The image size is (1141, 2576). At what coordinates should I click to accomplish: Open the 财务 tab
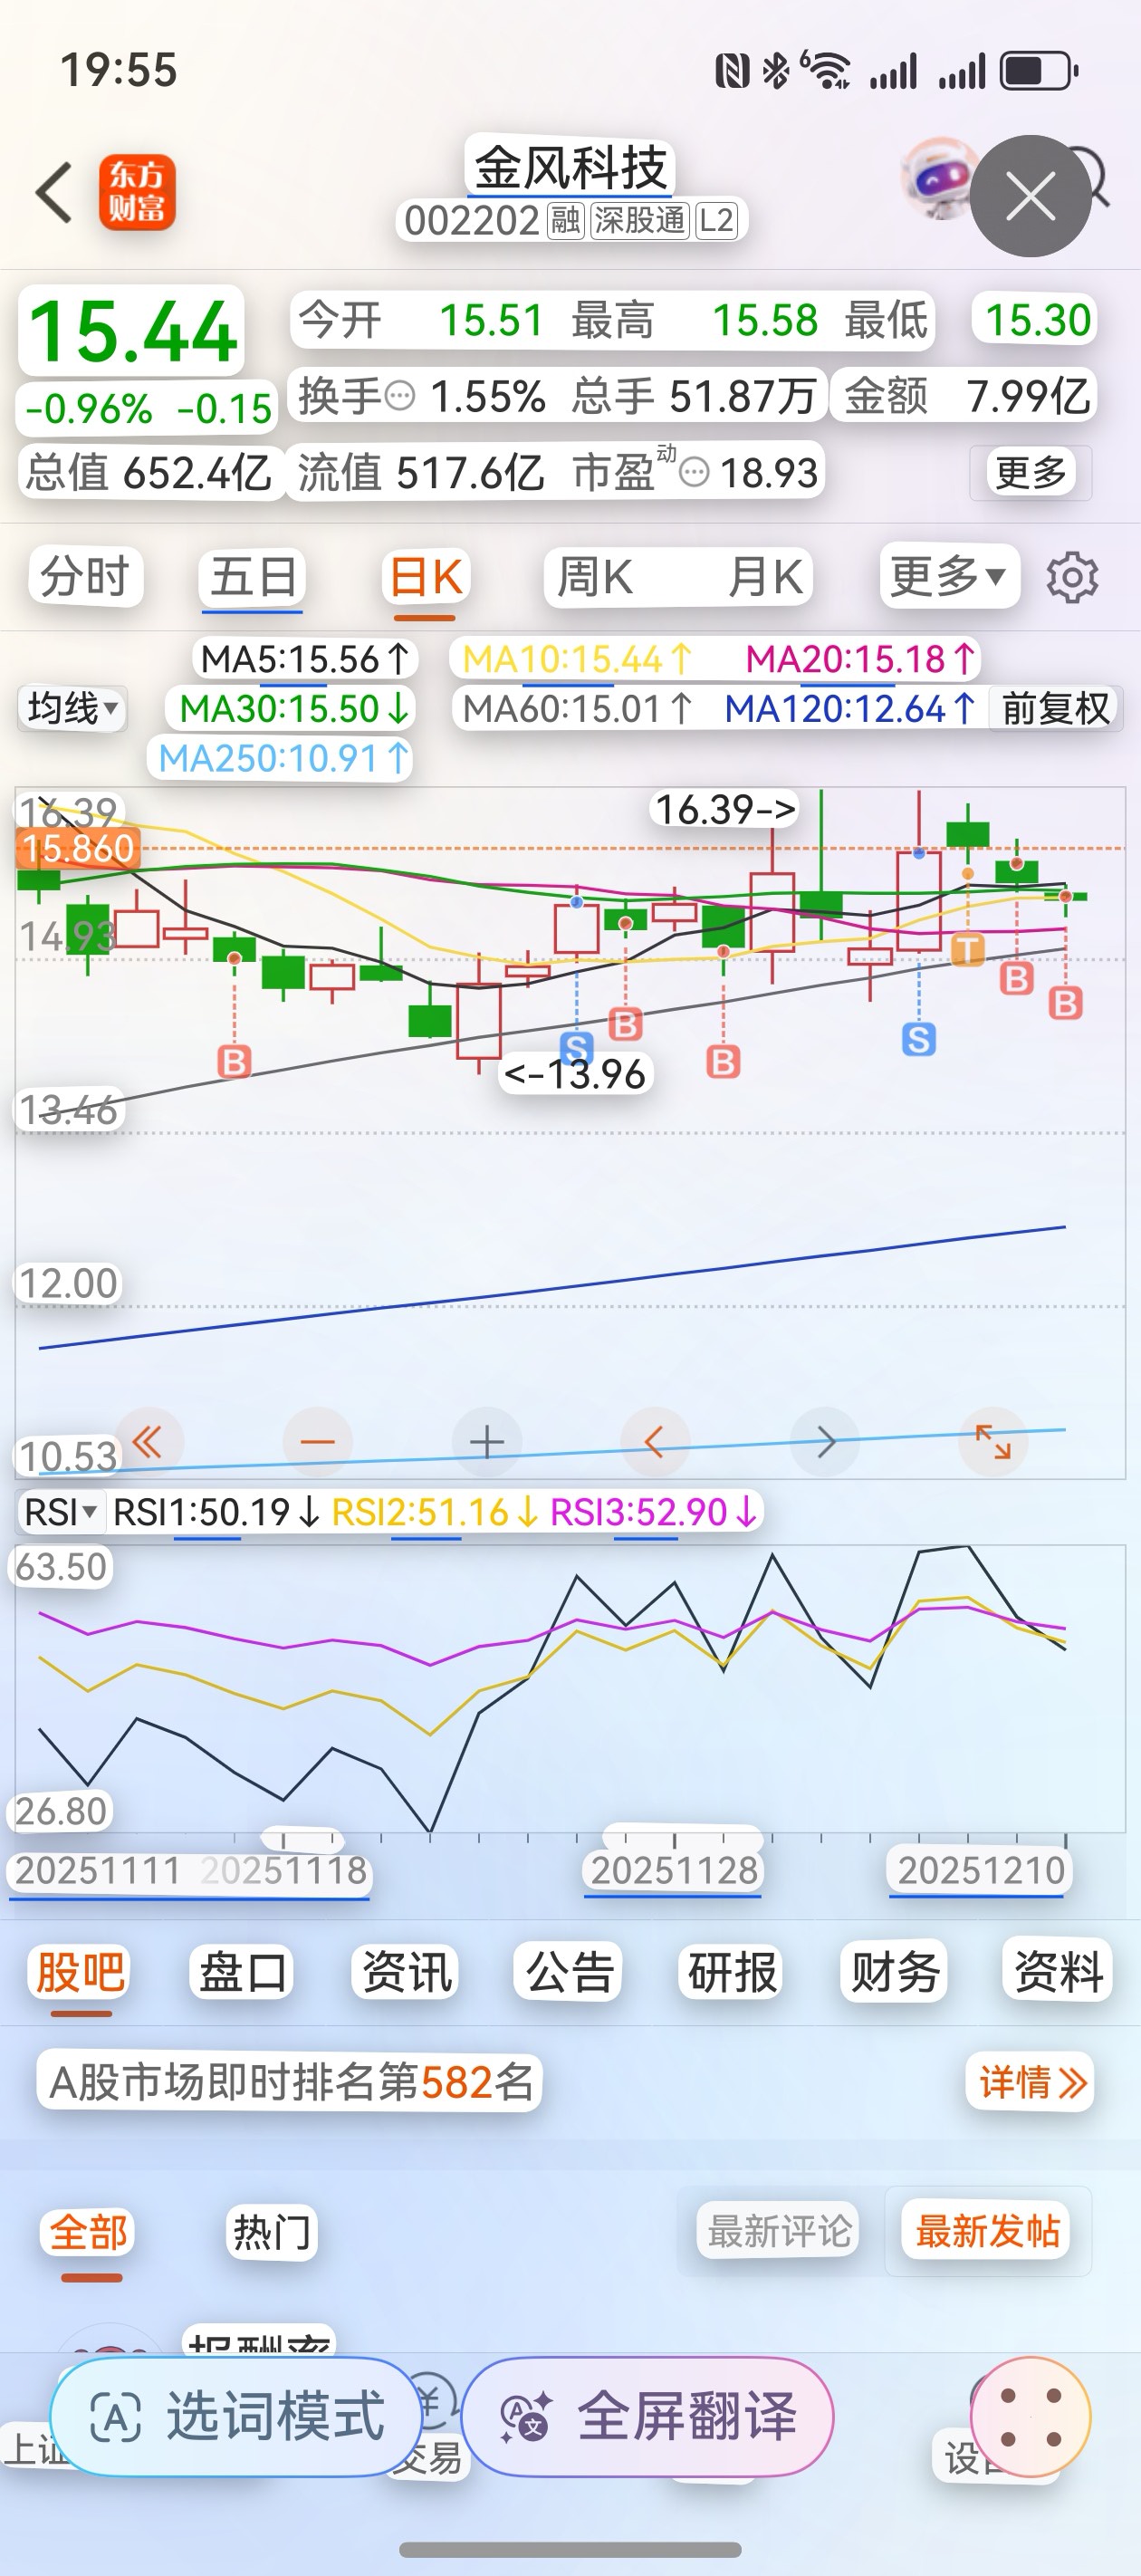pyautogui.click(x=895, y=1972)
